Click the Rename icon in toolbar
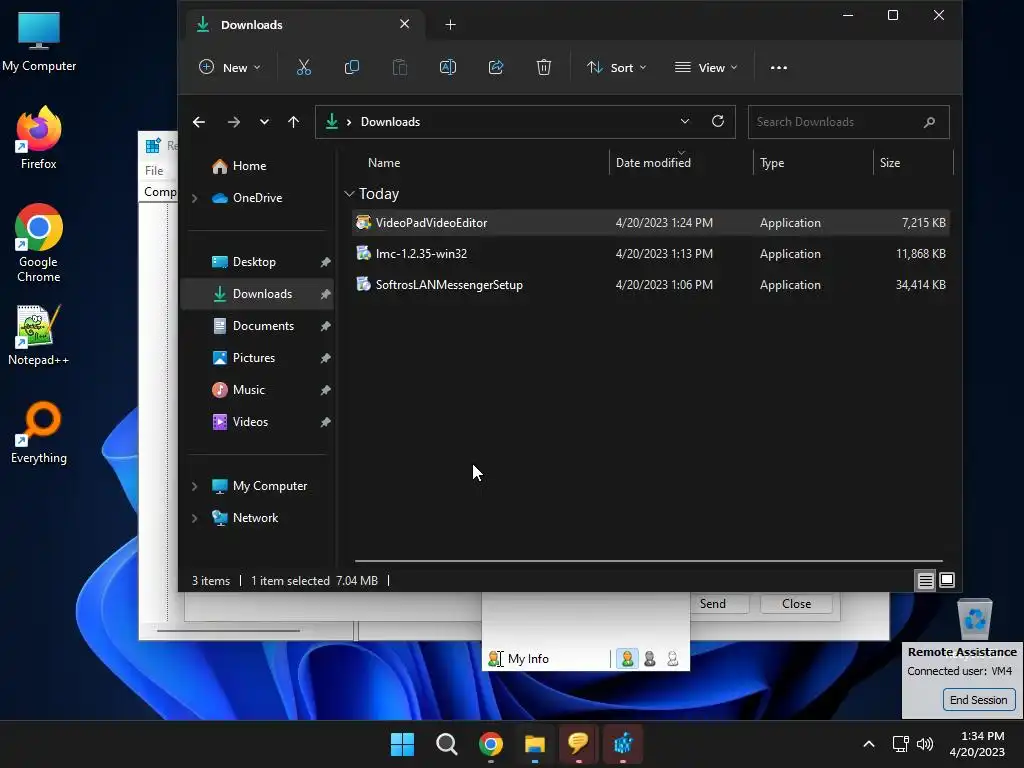 click(x=448, y=67)
